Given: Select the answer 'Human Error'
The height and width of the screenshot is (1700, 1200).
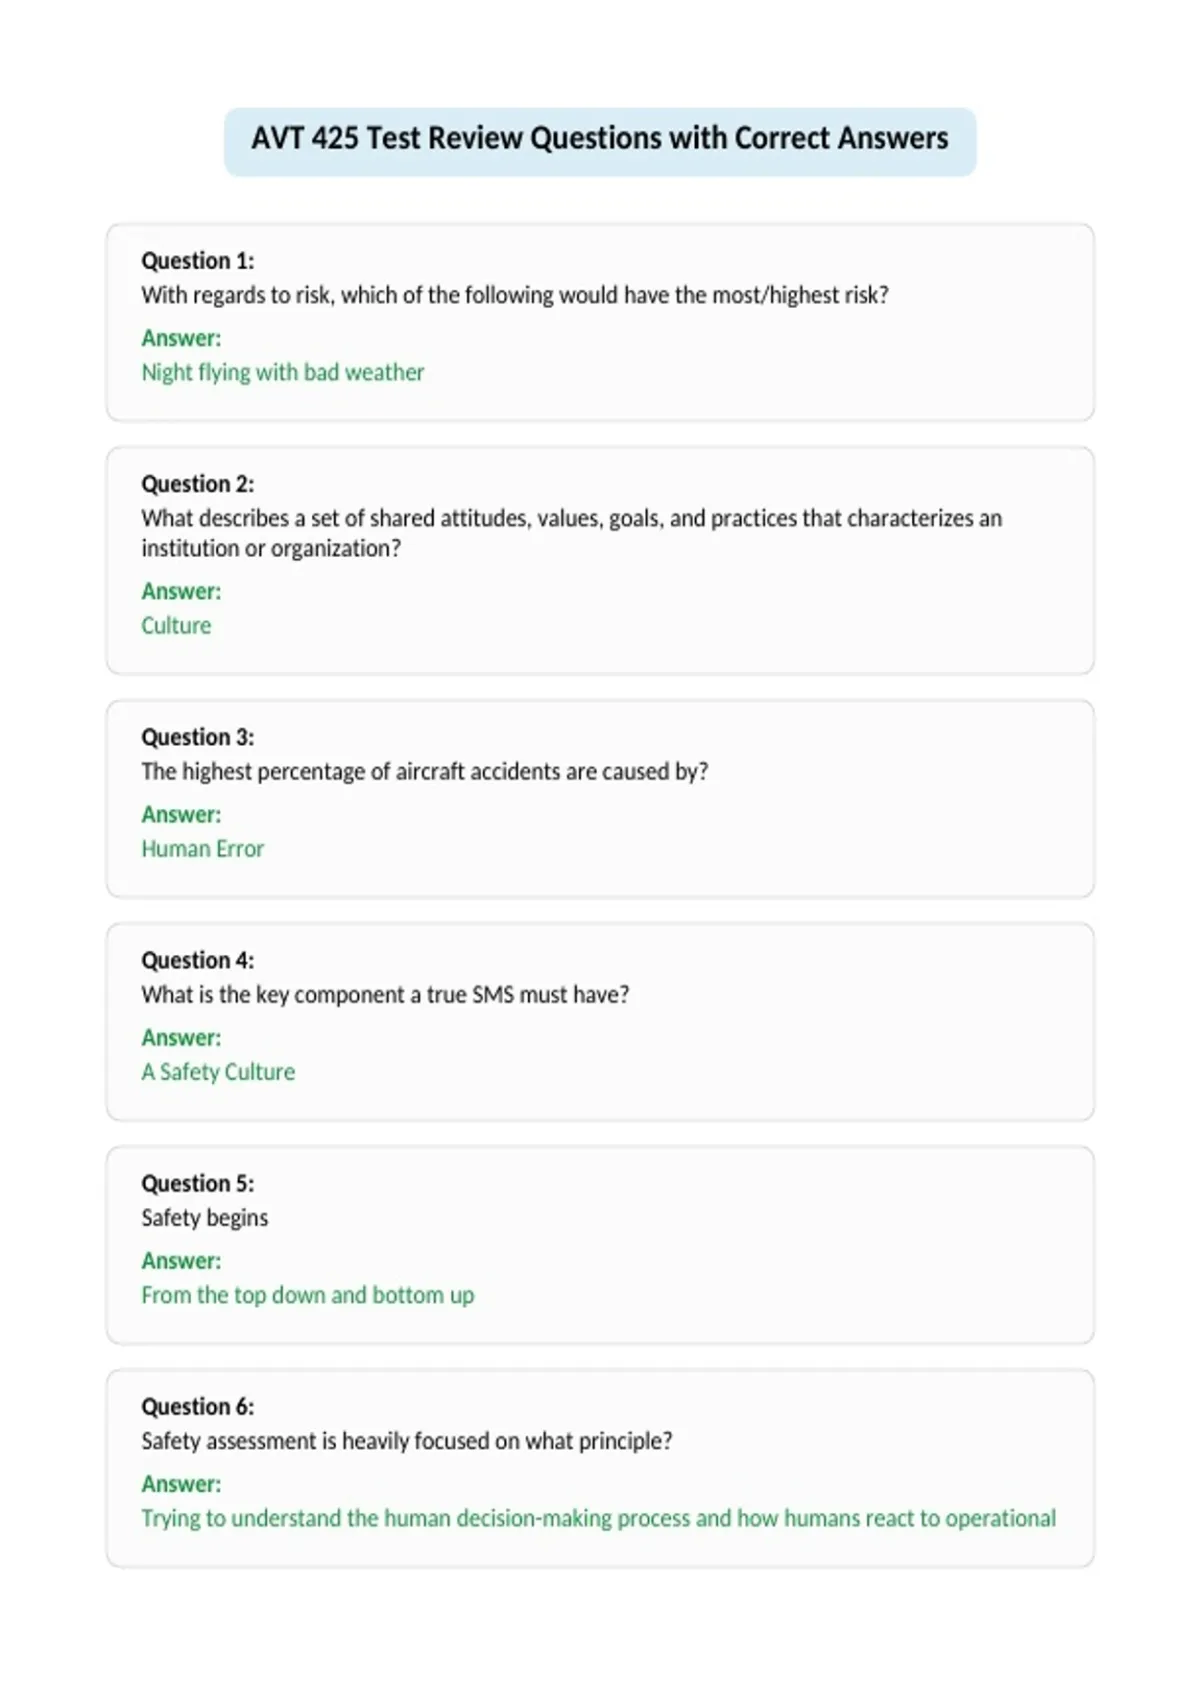Looking at the screenshot, I should pyautogui.click(x=203, y=849).
